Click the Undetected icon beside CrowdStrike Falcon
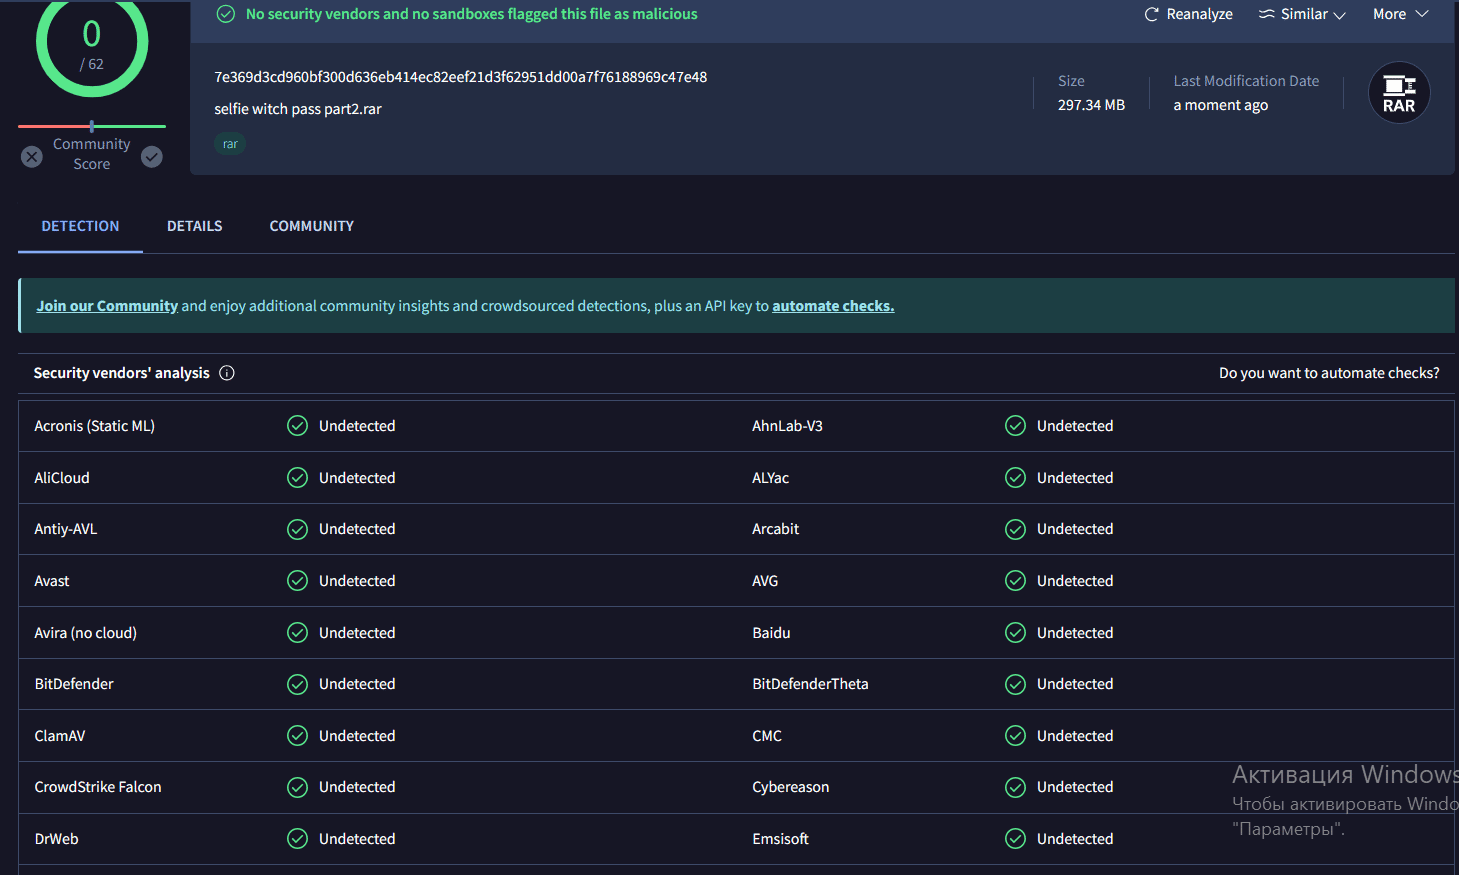Image resolution: width=1459 pixels, height=875 pixels. (297, 787)
